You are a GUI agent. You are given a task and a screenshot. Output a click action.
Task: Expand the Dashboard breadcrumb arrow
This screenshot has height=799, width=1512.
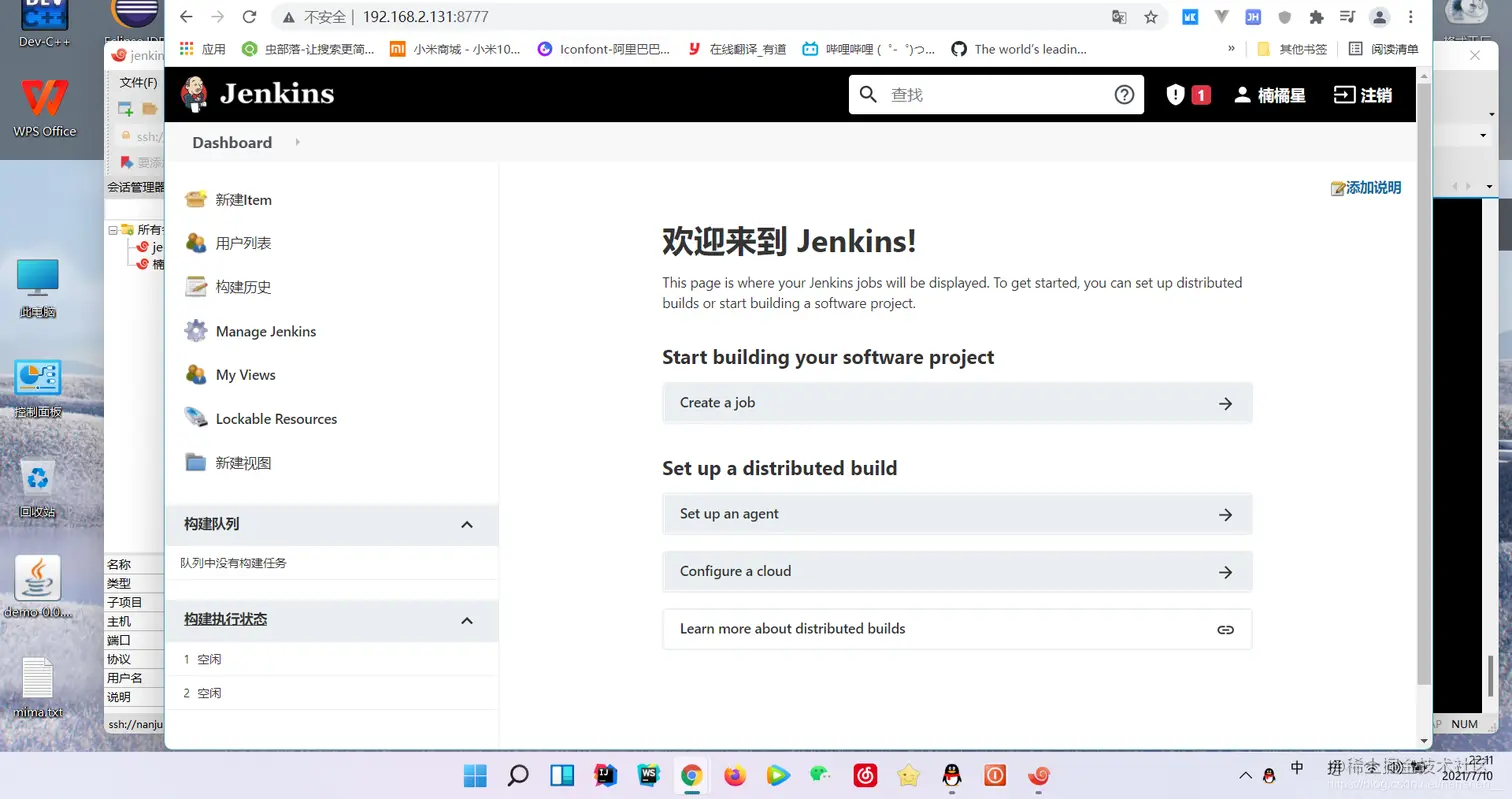tap(296, 142)
